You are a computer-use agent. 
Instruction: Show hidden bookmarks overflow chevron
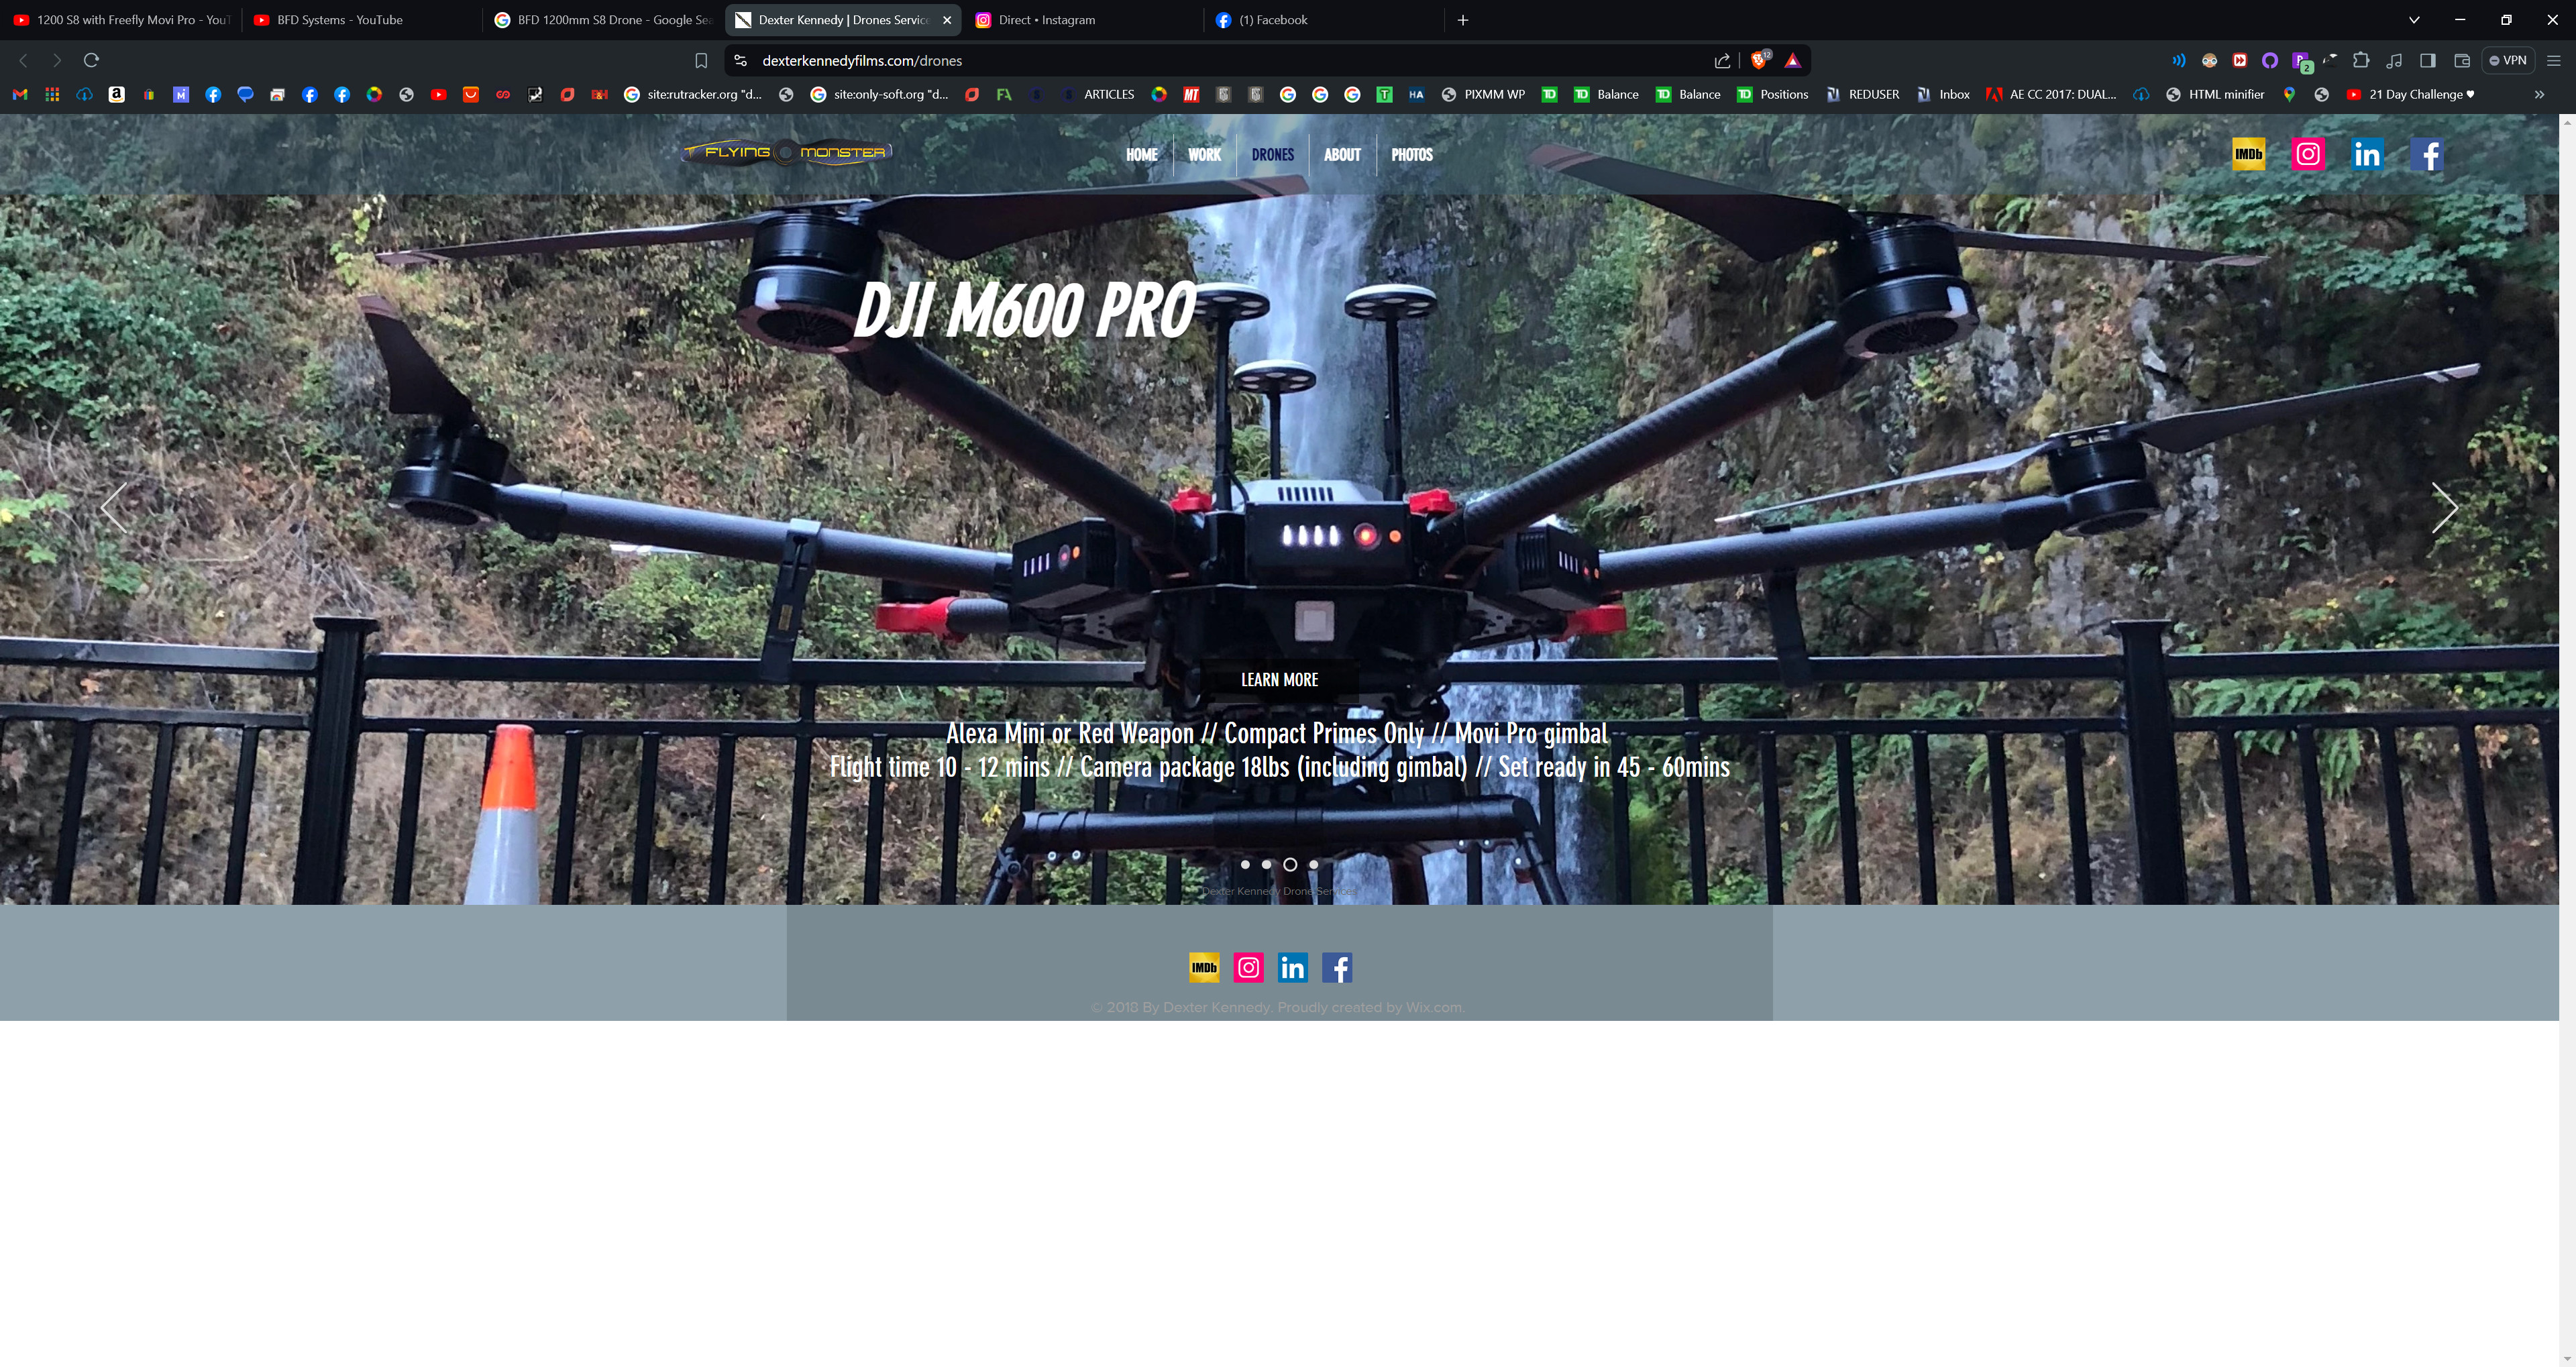(x=2539, y=94)
